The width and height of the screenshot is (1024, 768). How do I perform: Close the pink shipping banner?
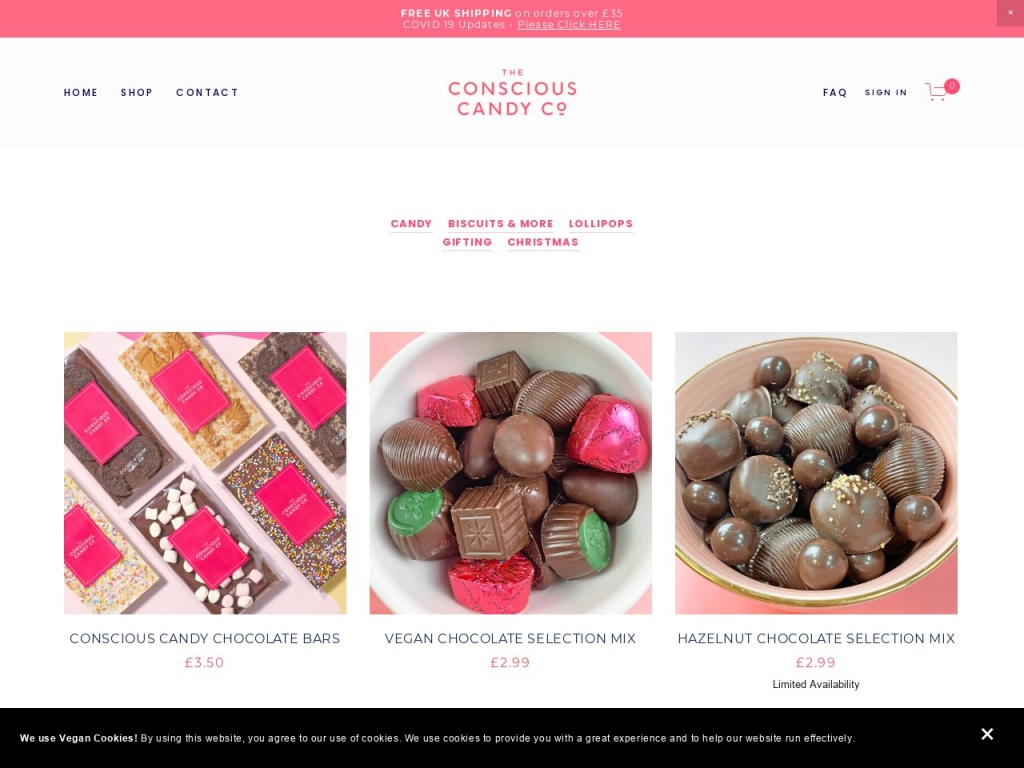coord(1010,12)
